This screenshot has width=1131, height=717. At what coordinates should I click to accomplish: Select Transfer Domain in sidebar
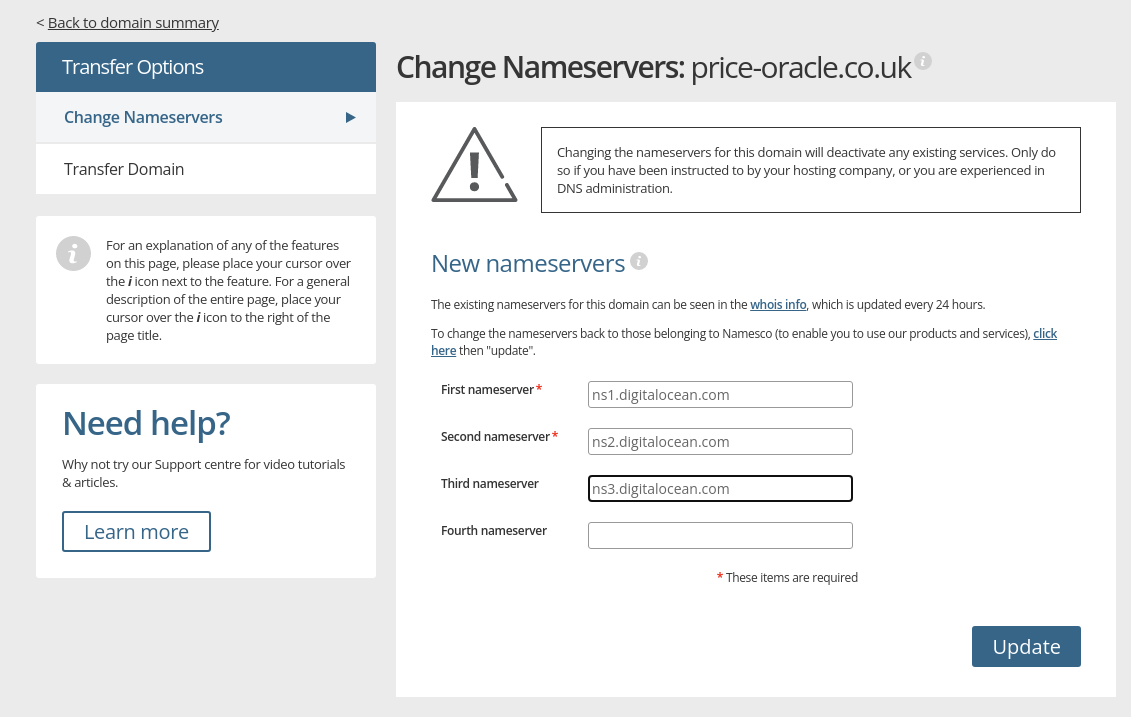pyautogui.click(x=206, y=170)
